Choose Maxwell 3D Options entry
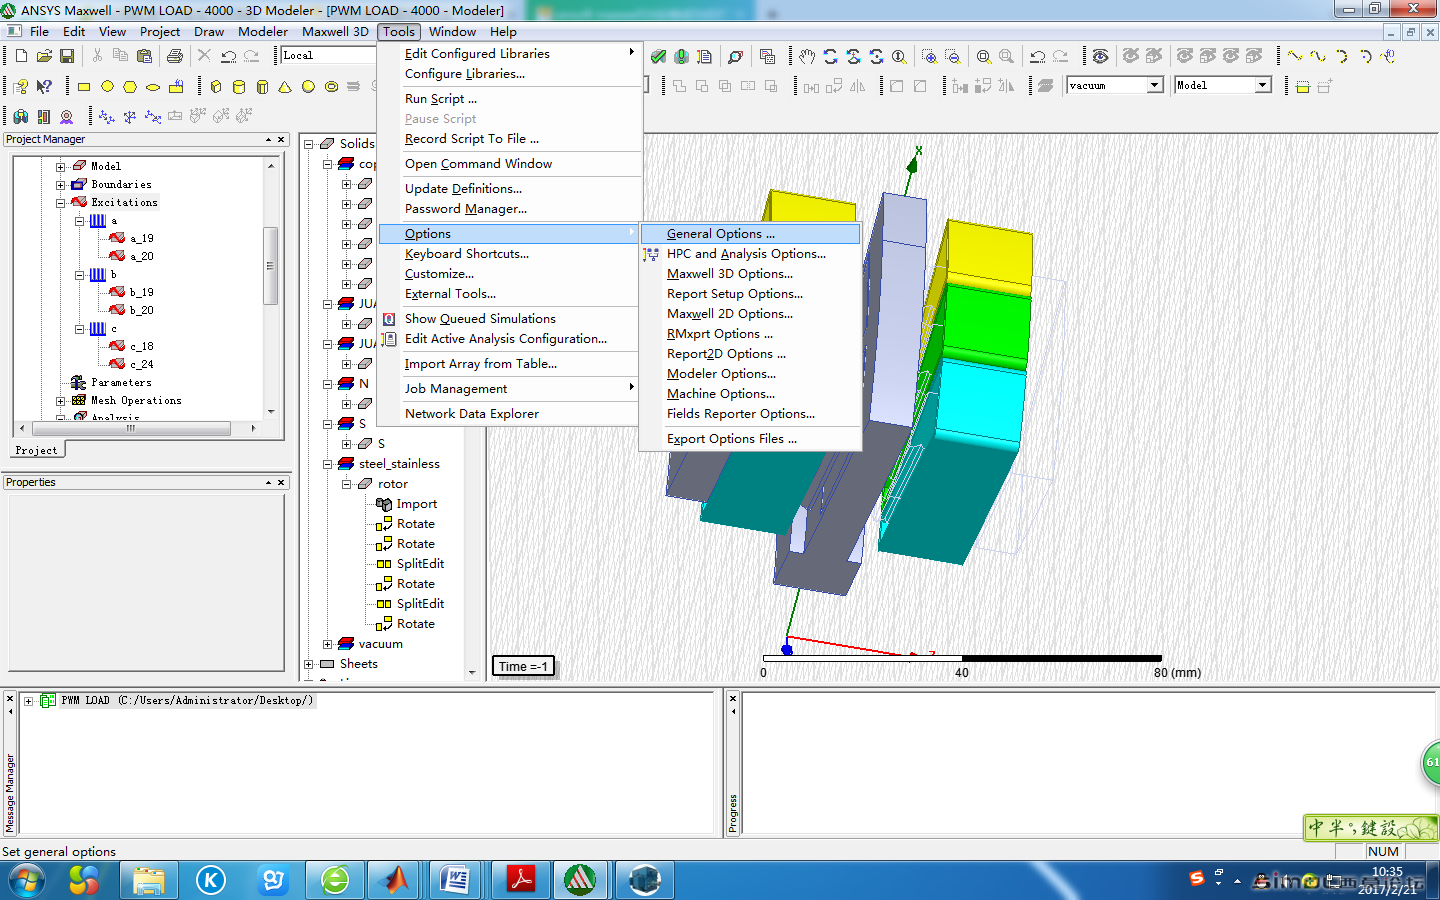Viewport: 1440px width, 900px height. click(750, 274)
